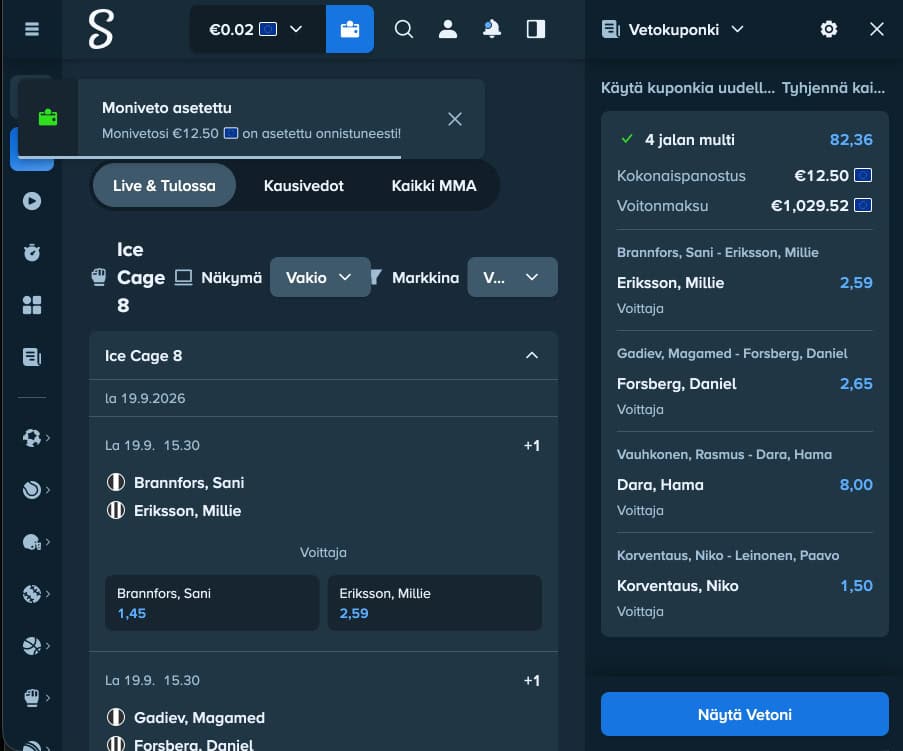The height and width of the screenshot is (751, 903).
Task: Select Eriksson, Millie odds 2,59 button
Action: (x=435, y=602)
